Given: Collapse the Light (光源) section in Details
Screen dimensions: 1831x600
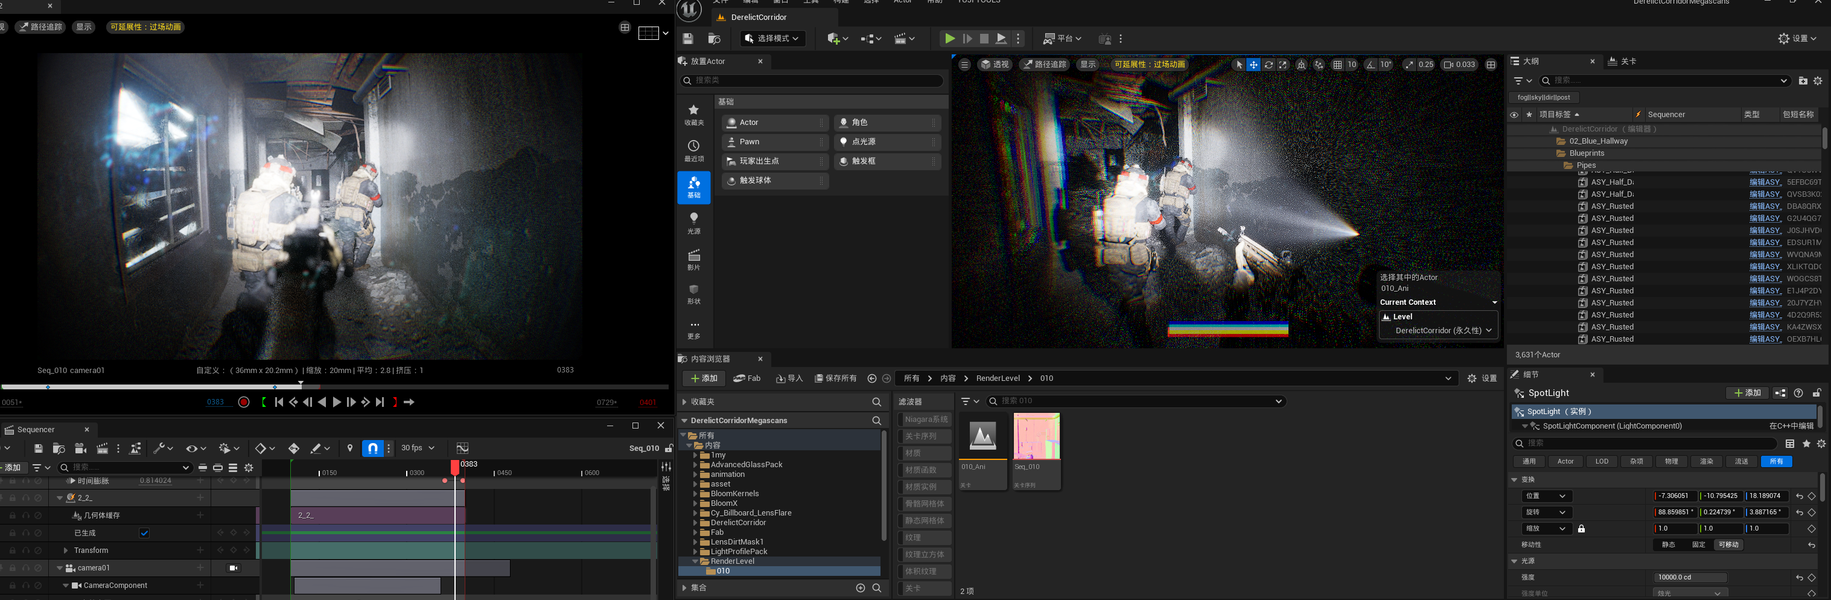Looking at the screenshot, I should (1514, 562).
